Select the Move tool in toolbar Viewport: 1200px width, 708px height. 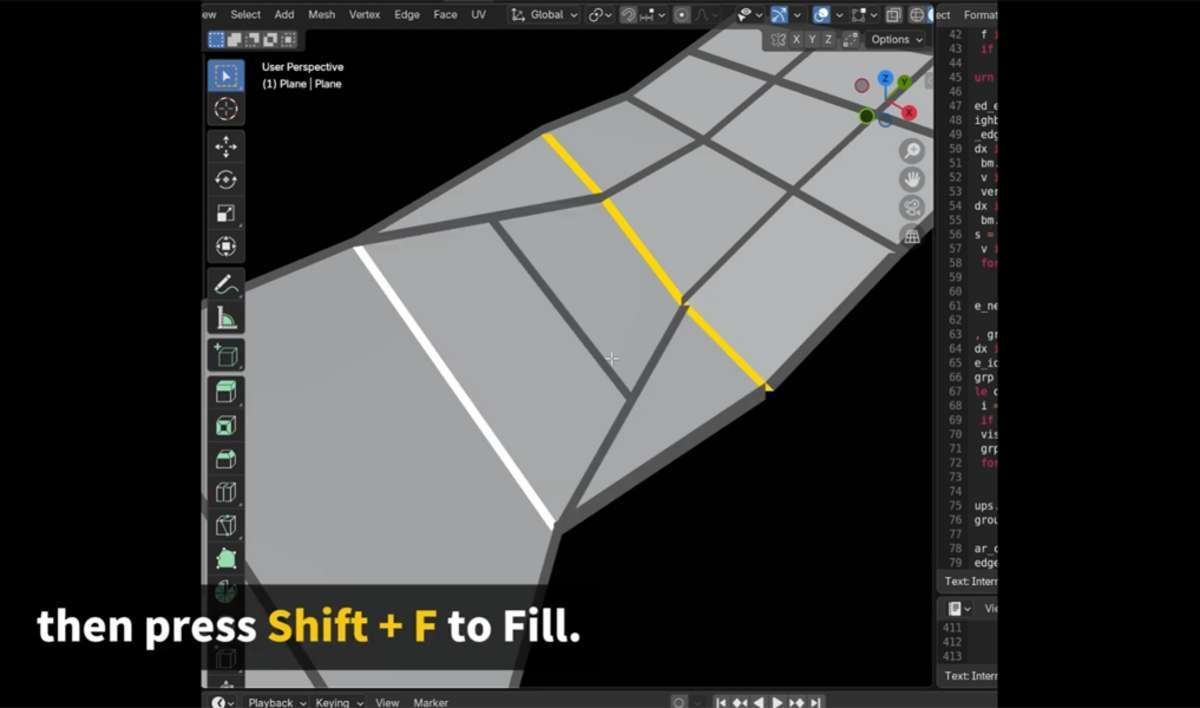coord(226,146)
